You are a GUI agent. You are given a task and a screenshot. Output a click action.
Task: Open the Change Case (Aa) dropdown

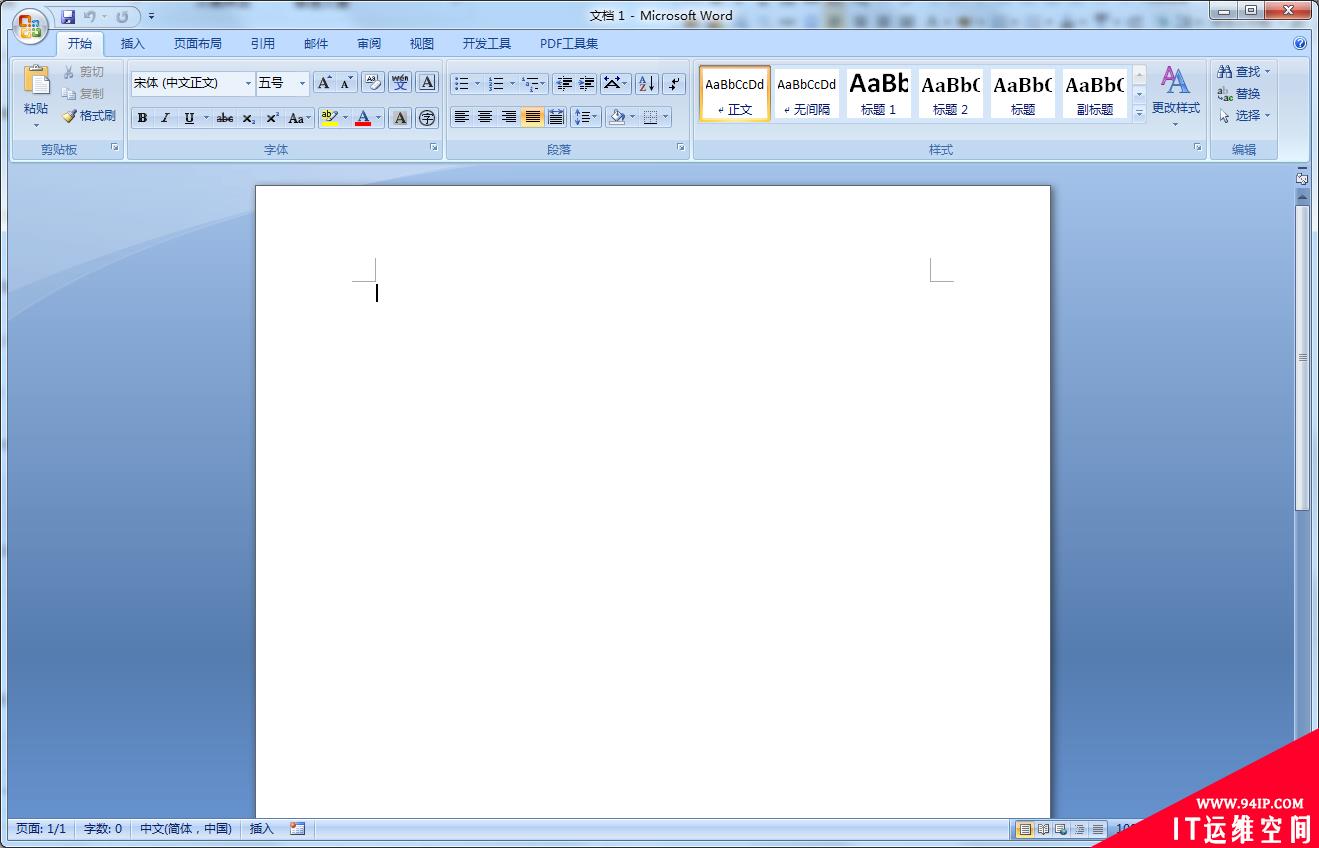(299, 118)
